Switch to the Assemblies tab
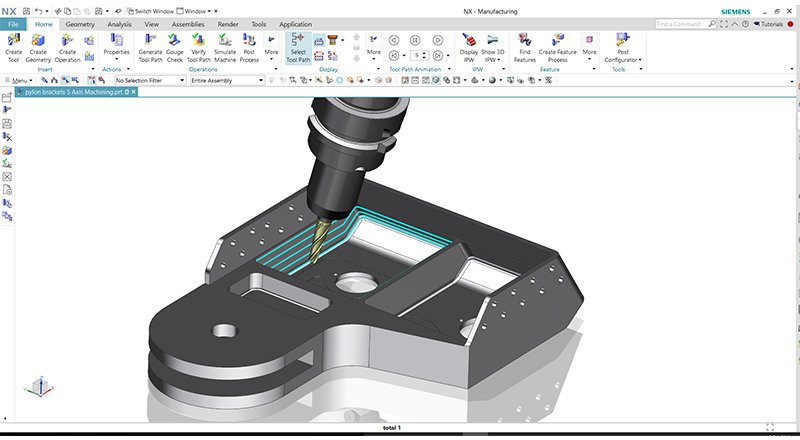The image size is (800, 440). (188, 24)
